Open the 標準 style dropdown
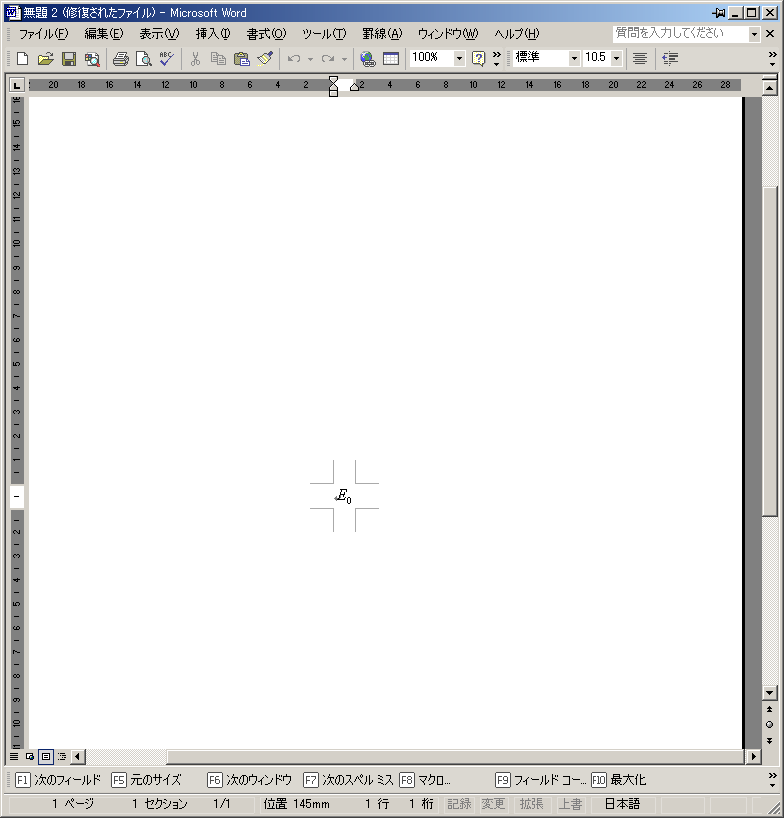The width and height of the screenshot is (784, 818). pyautogui.click(x=574, y=58)
